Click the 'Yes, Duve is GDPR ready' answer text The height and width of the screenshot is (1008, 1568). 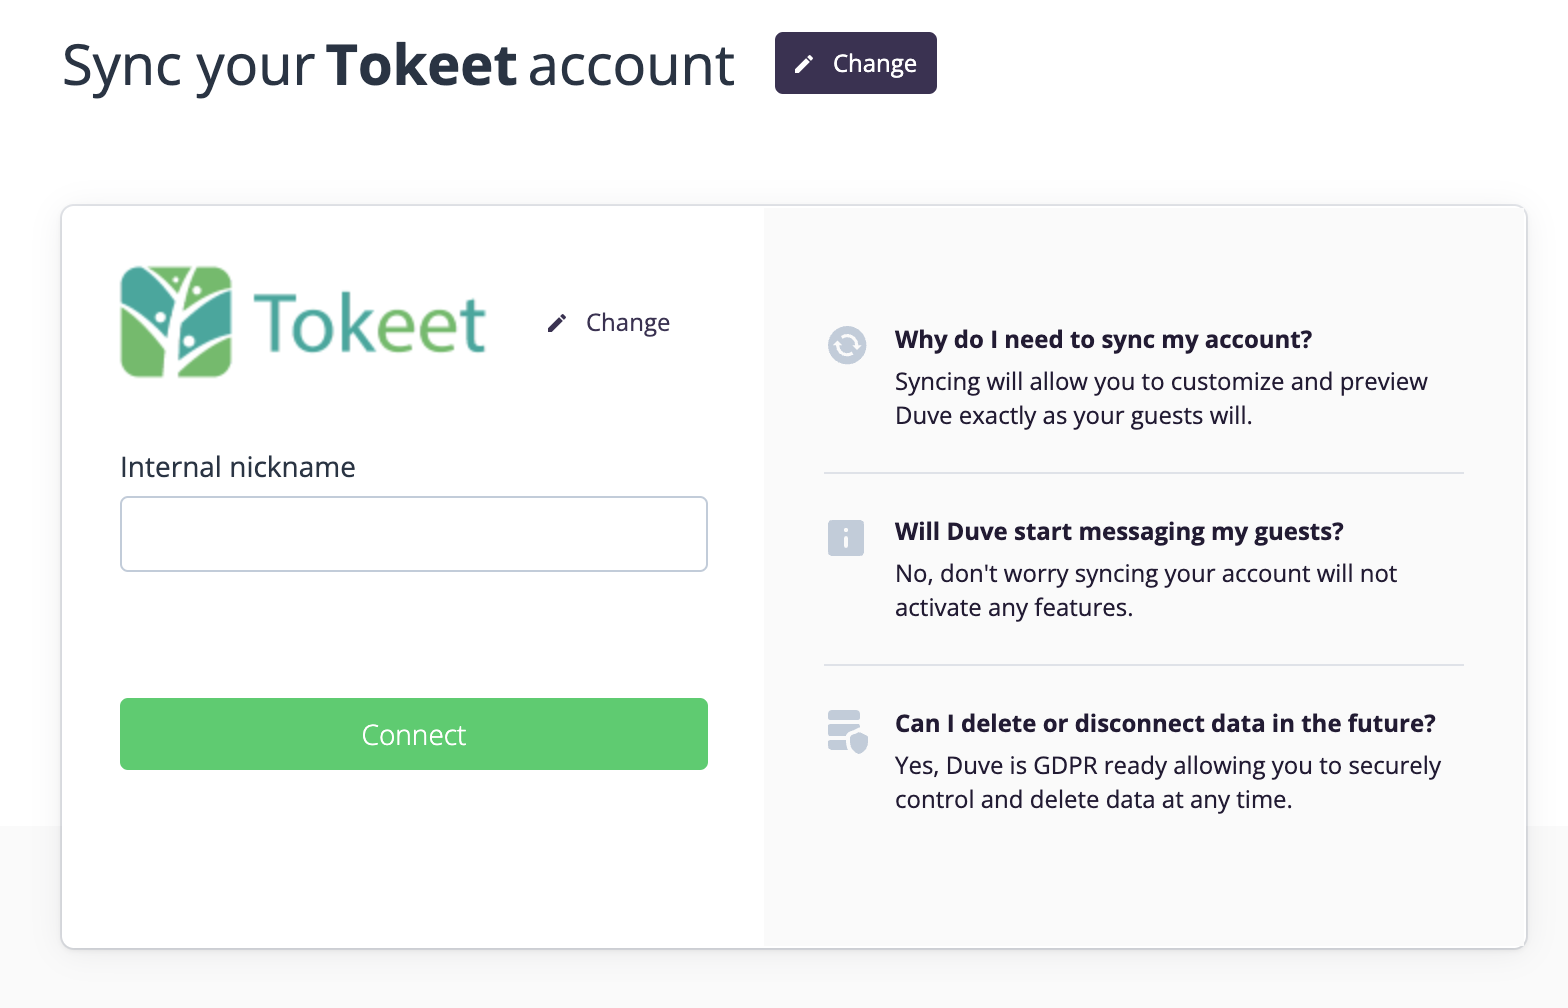1167,782
